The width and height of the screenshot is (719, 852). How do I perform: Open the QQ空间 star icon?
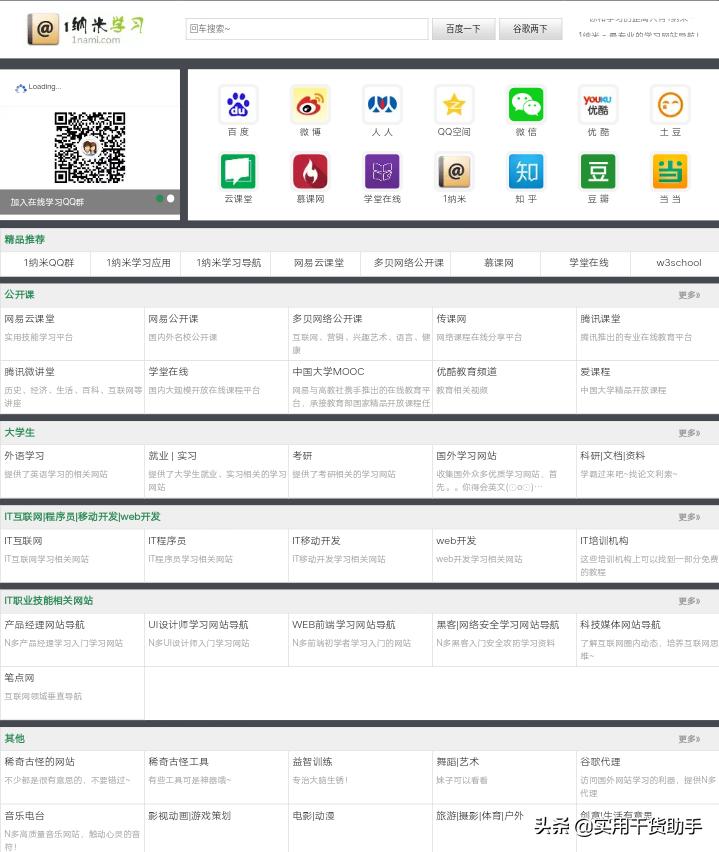tap(454, 104)
